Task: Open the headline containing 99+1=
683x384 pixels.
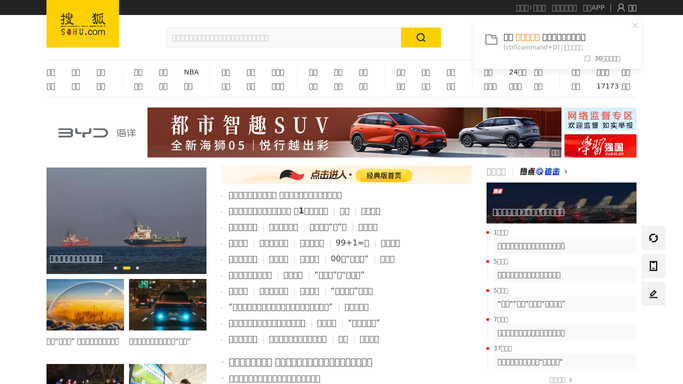Action: pyautogui.click(x=352, y=243)
